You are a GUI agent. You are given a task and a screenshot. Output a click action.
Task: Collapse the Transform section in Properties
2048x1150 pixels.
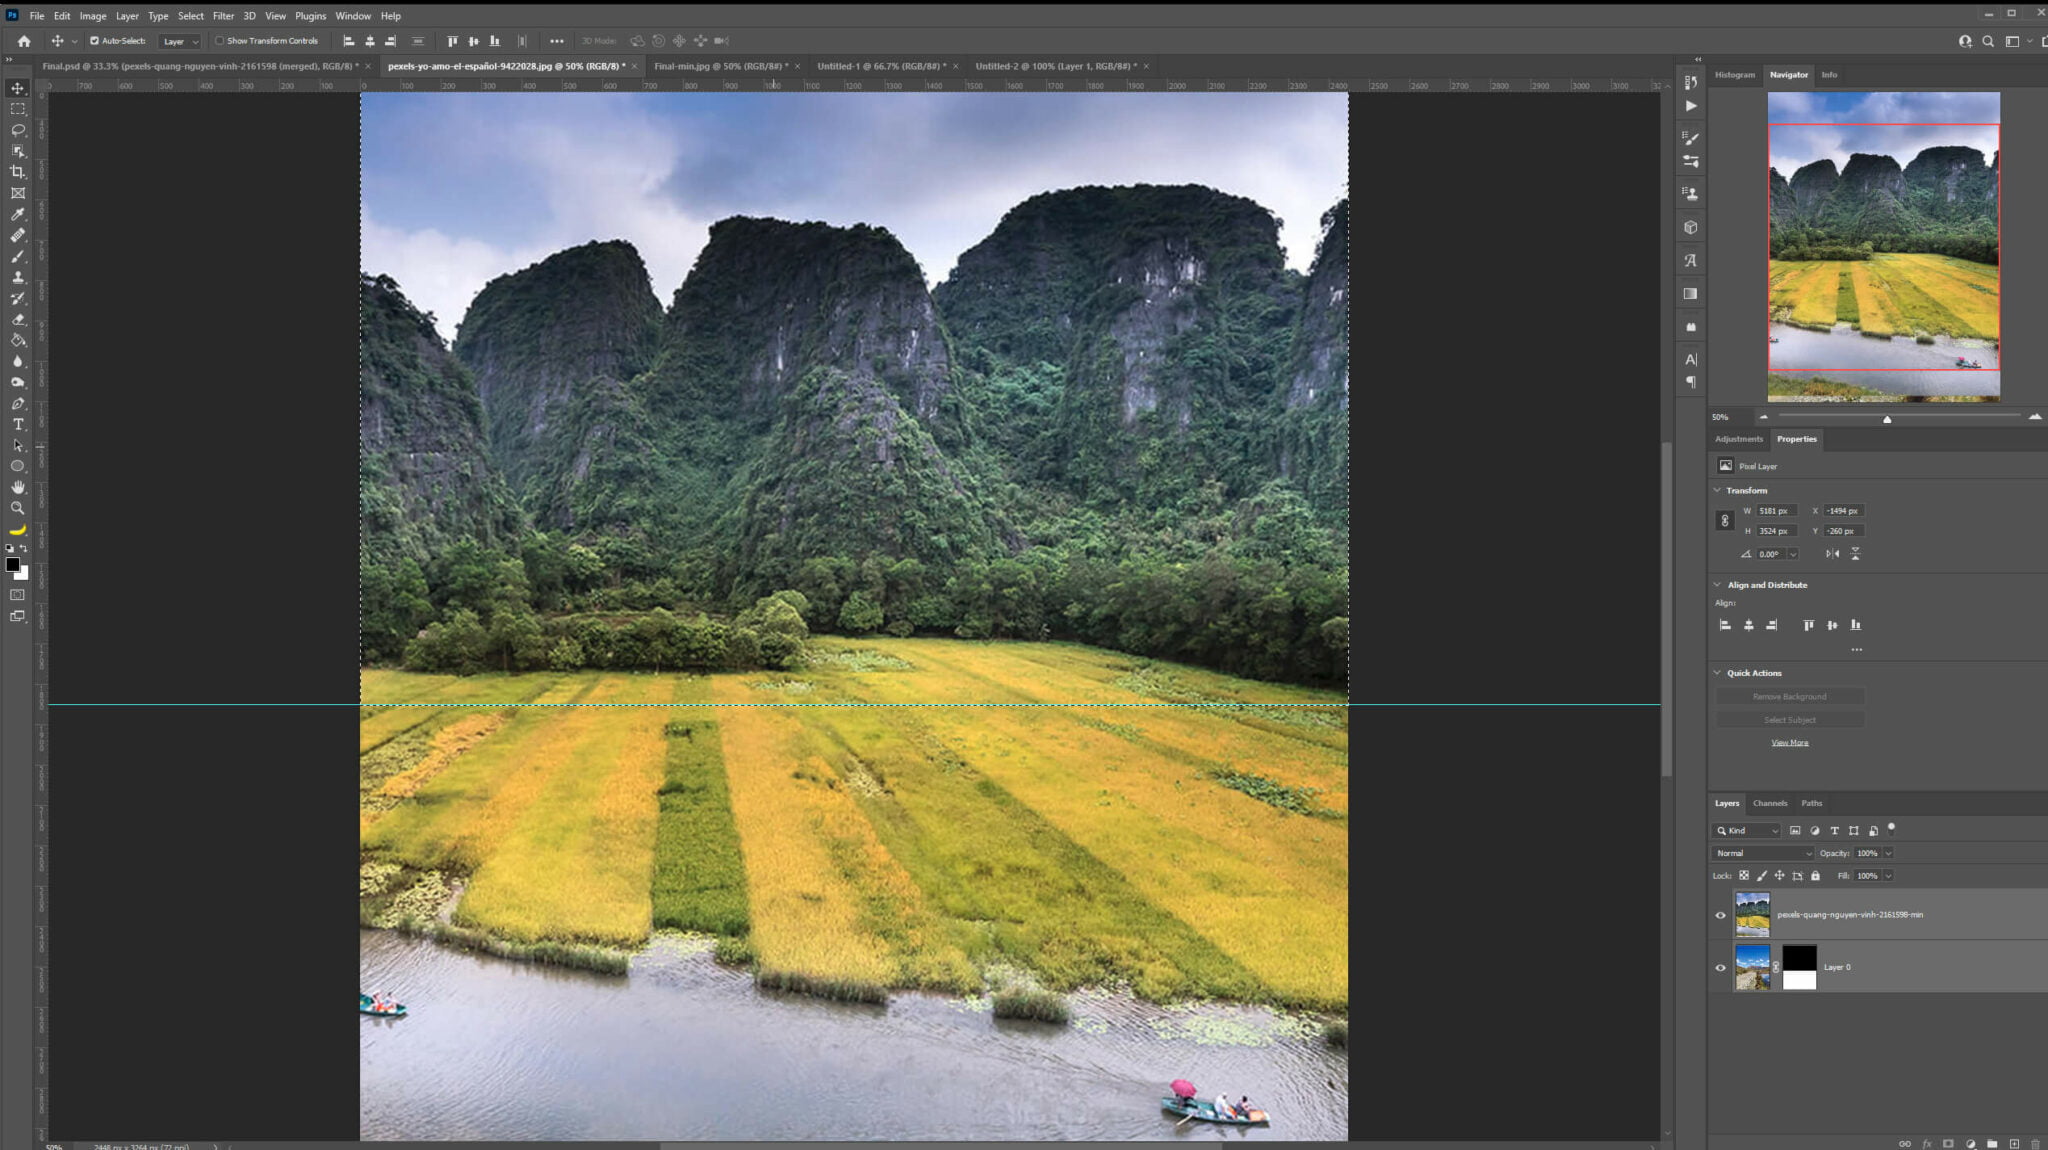pos(1717,490)
